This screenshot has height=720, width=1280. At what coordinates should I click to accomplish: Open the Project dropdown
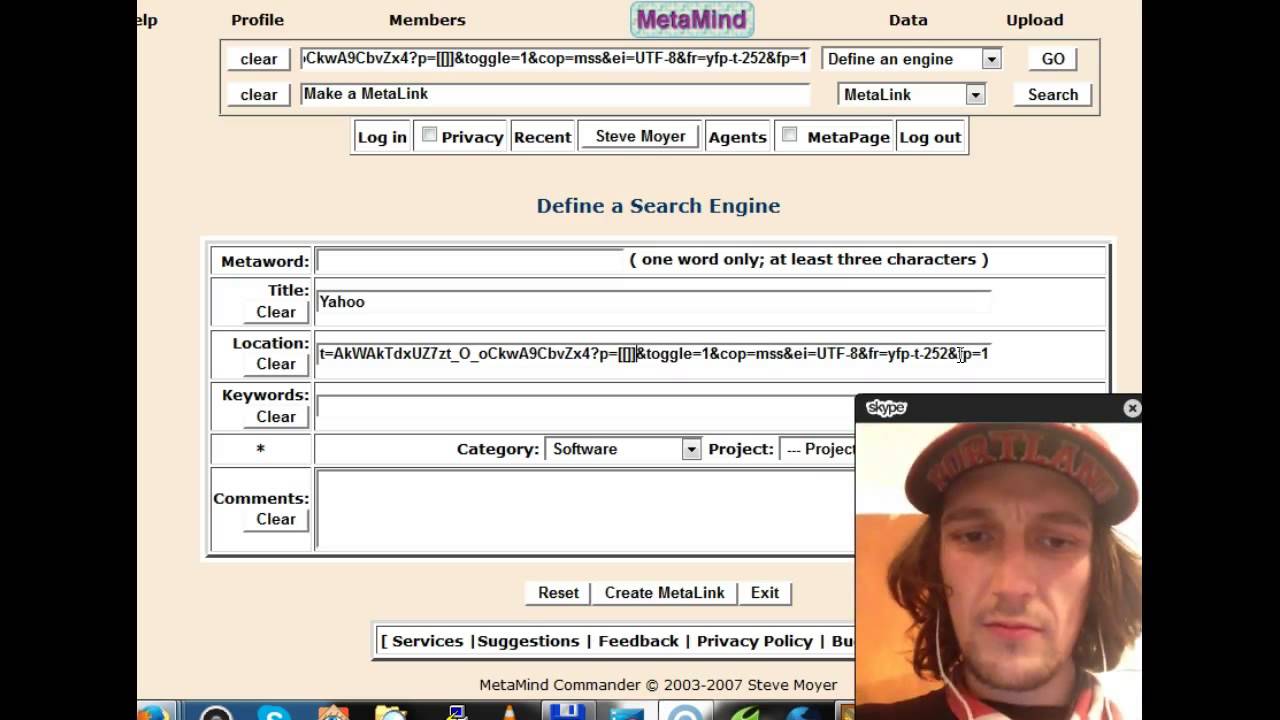click(817, 449)
